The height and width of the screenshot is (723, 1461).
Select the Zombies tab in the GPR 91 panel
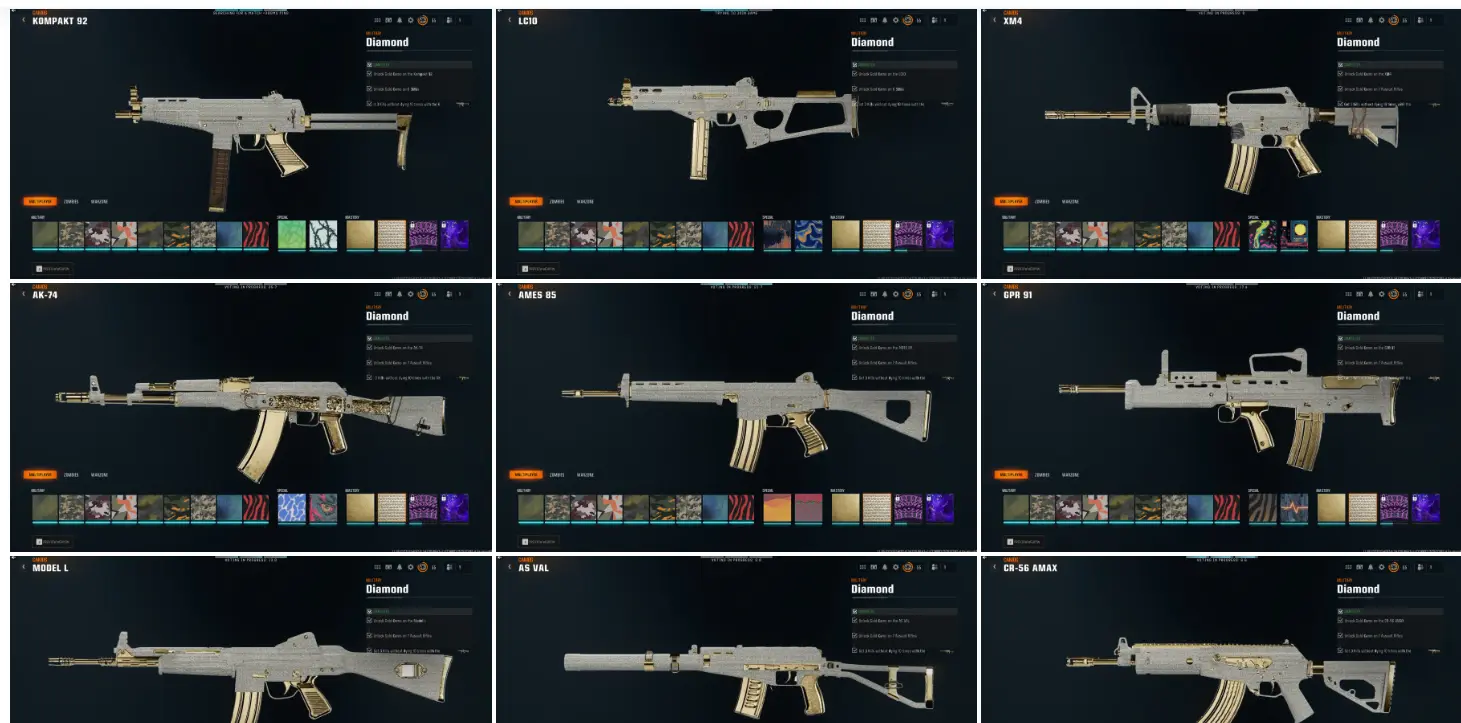[1042, 475]
